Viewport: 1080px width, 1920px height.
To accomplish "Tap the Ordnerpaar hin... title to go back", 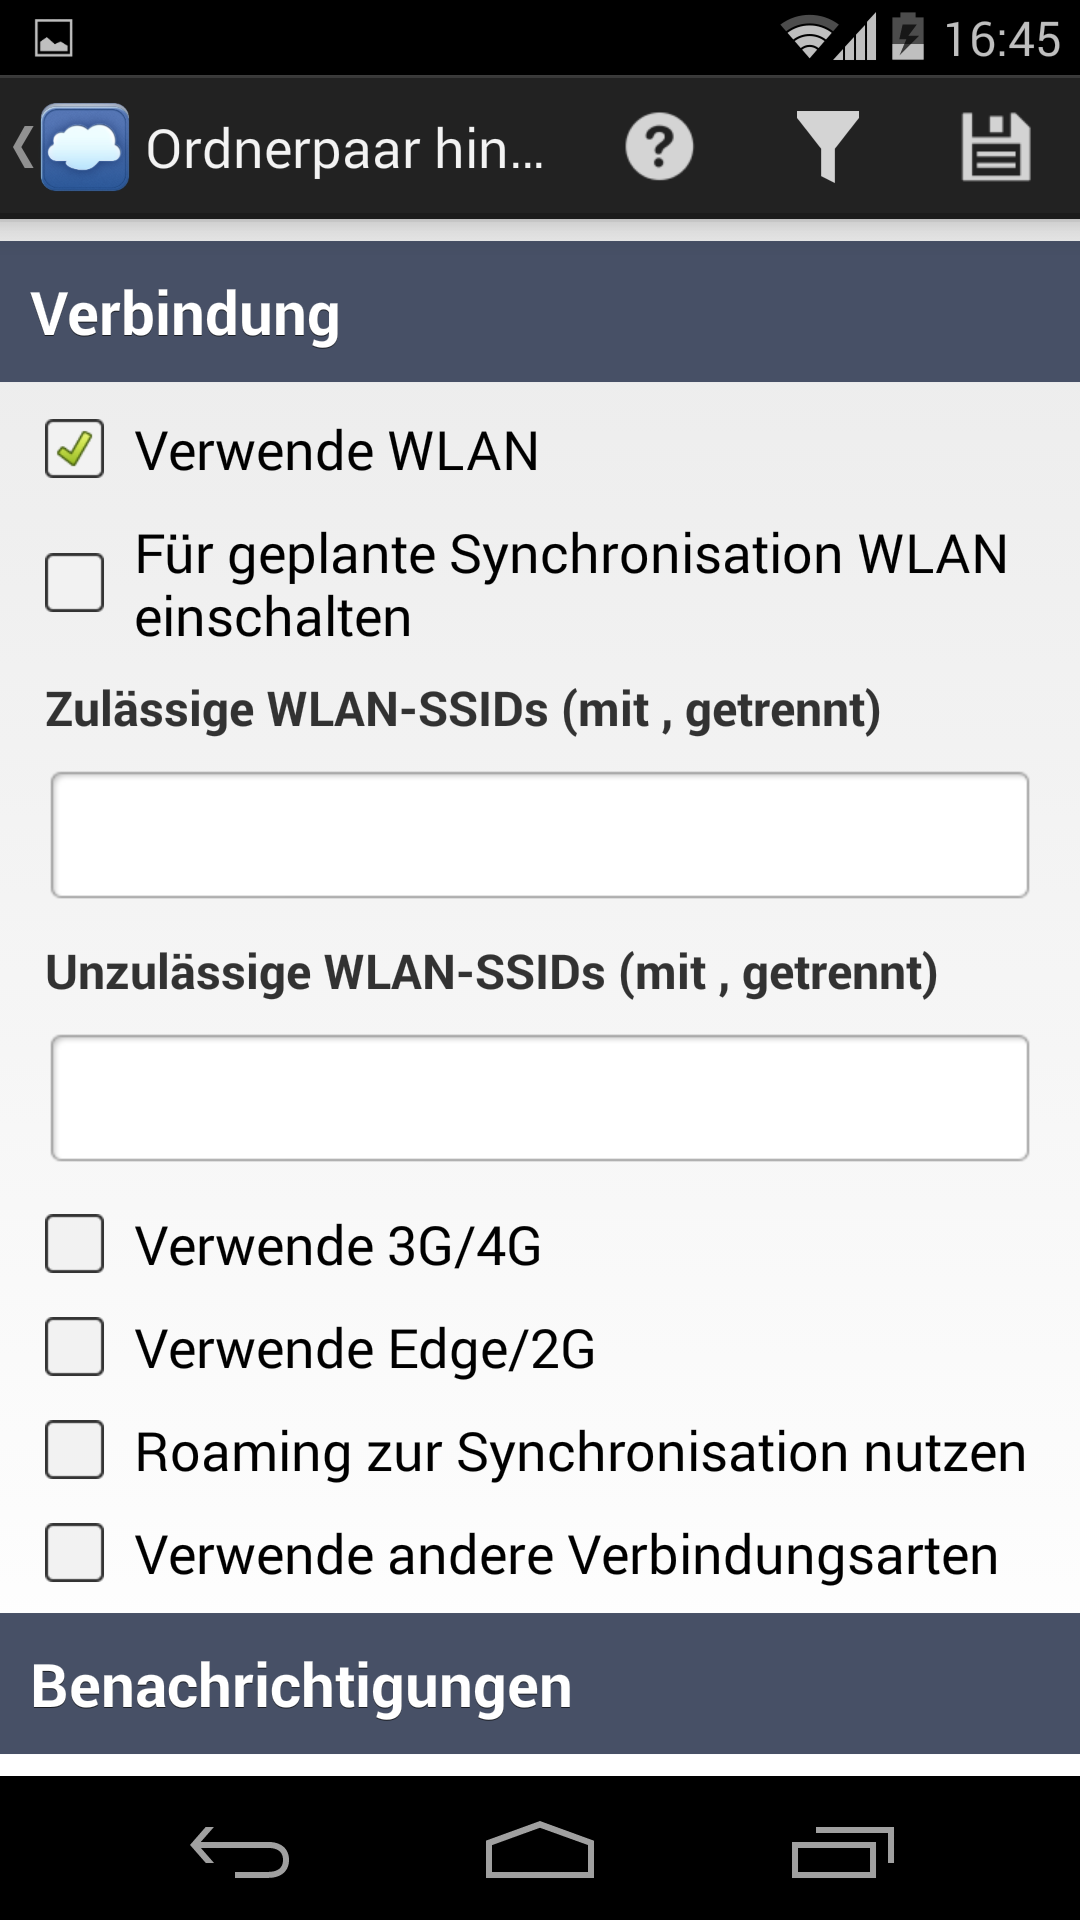I will point(345,149).
